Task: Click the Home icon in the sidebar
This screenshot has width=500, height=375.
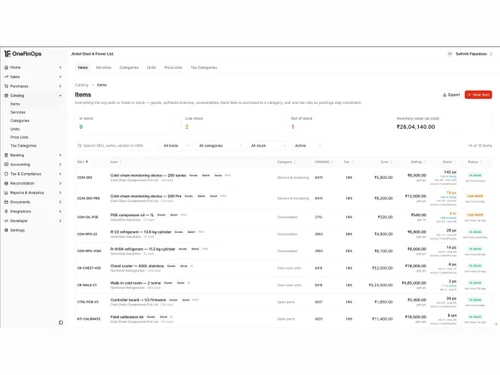Action: [x=6, y=67]
